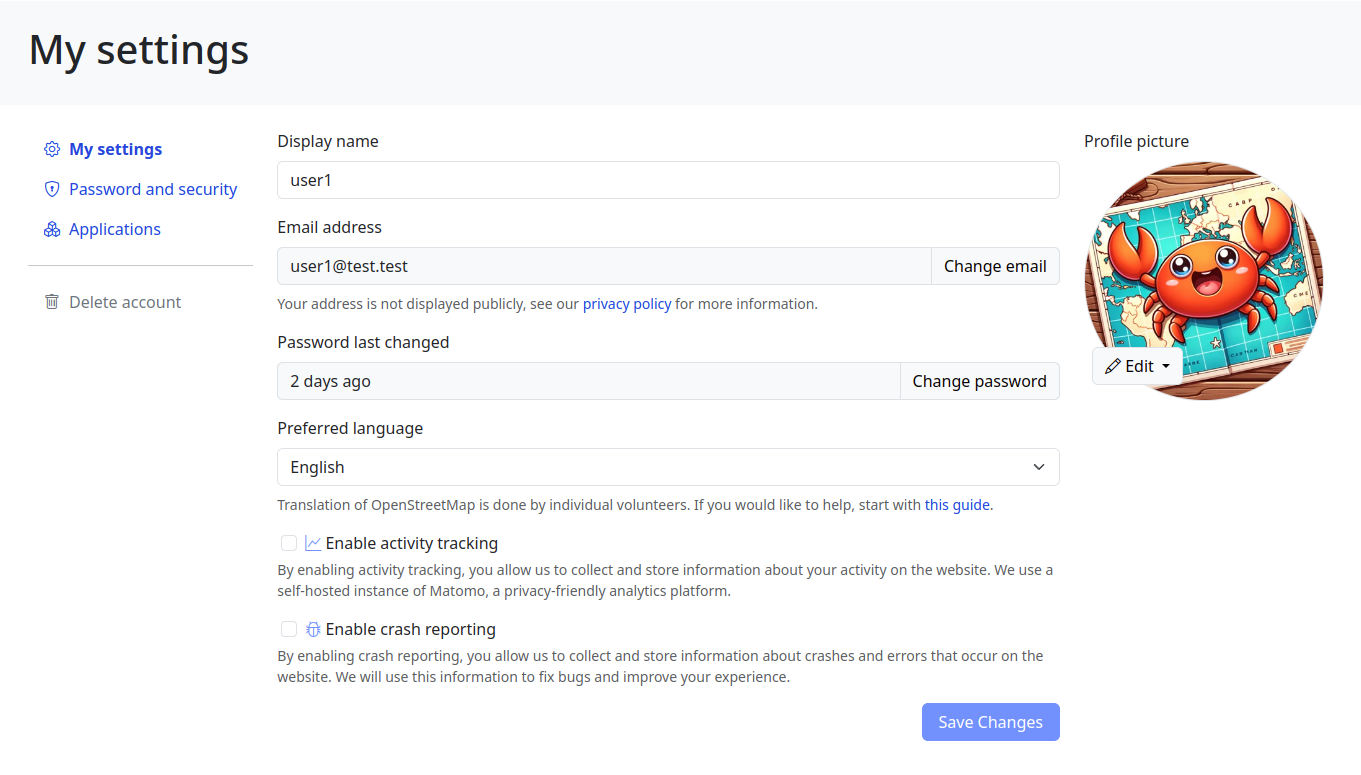
Task: Click the chevron arrow in the language selector
Action: (x=1039, y=467)
